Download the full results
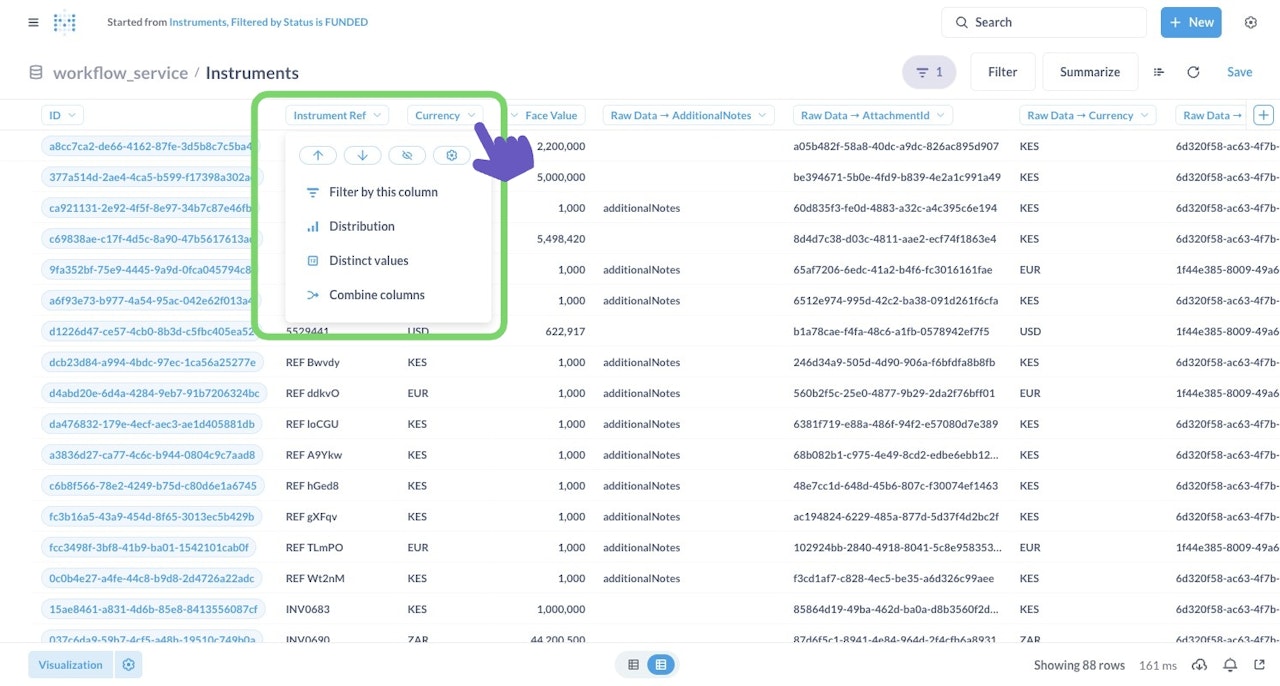This screenshot has height=686, width=1280. point(1199,665)
